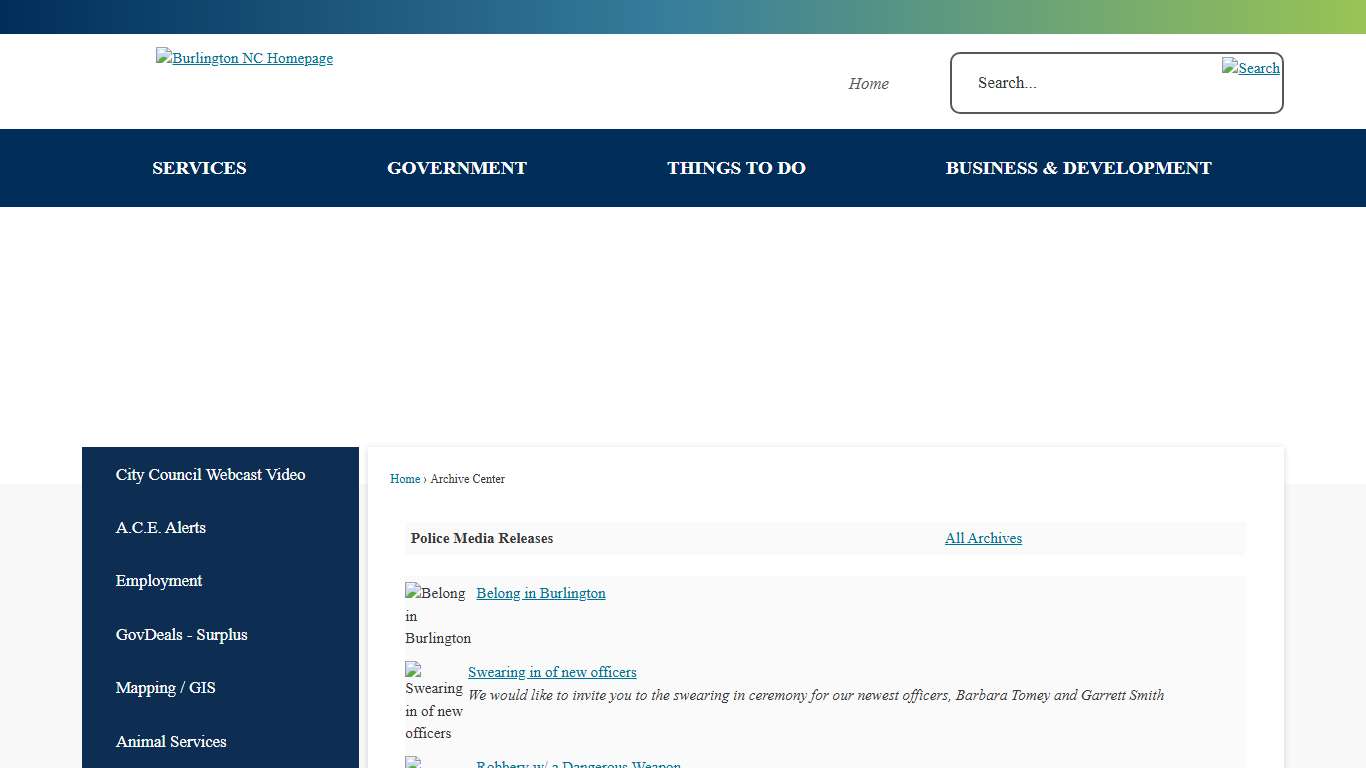Image resolution: width=1366 pixels, height=768 pixels.
Task: Click the search magnifier icon
Action: point(1250,68)
